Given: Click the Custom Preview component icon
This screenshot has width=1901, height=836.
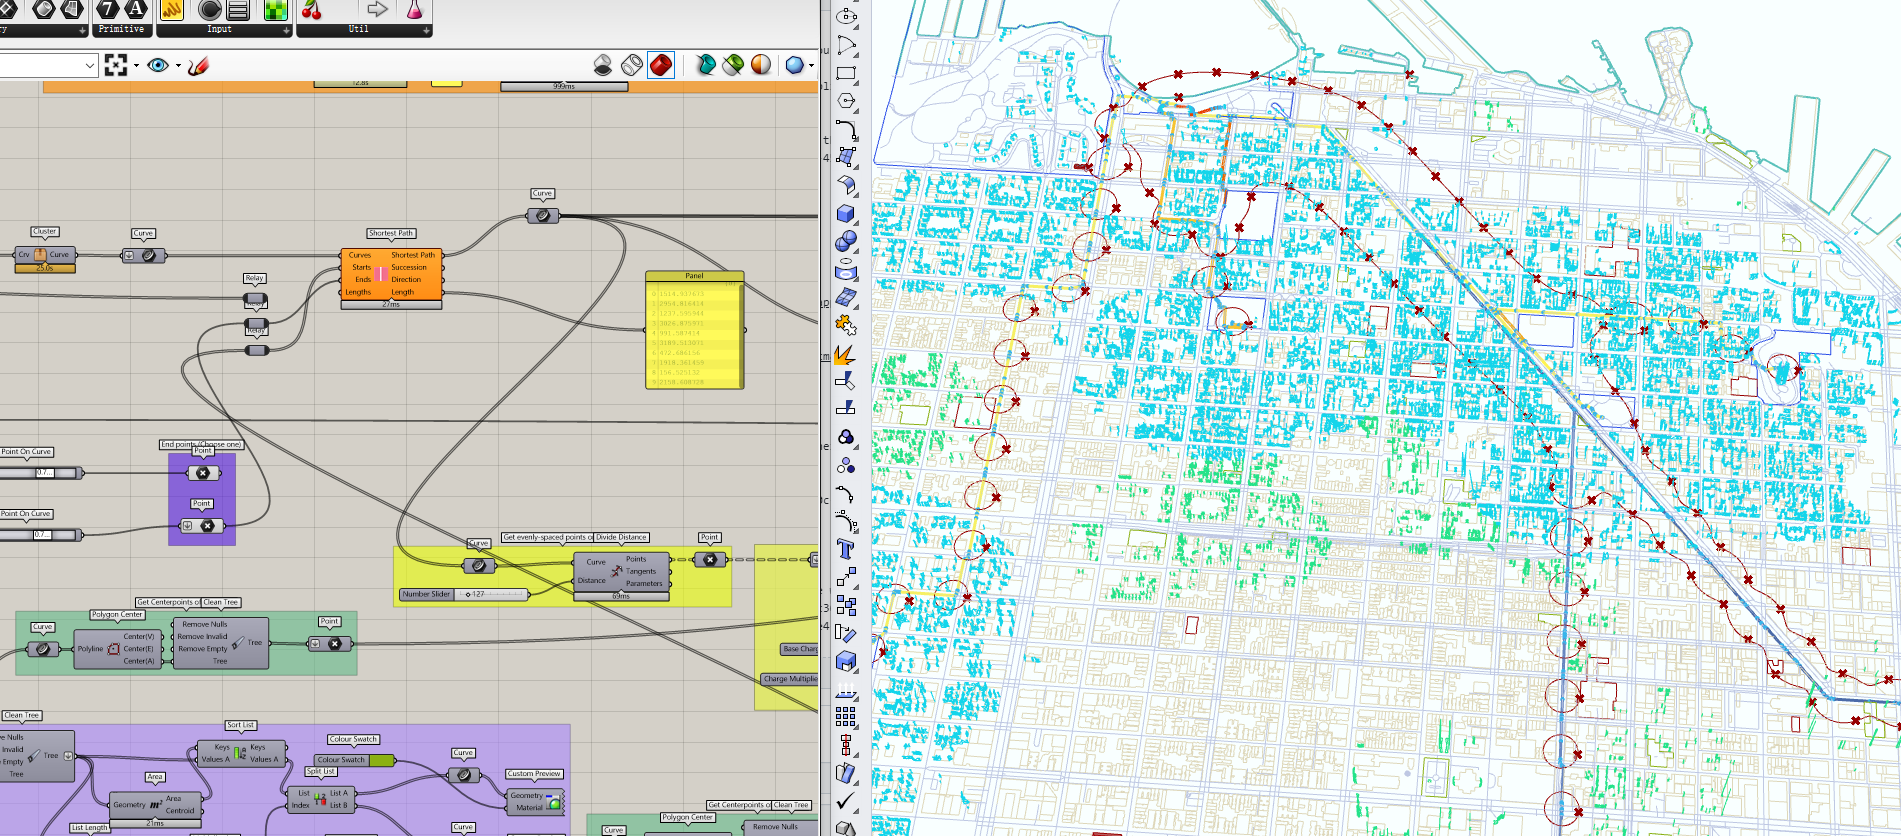Looking at the screenshot, I should click(x=555, y=801).
